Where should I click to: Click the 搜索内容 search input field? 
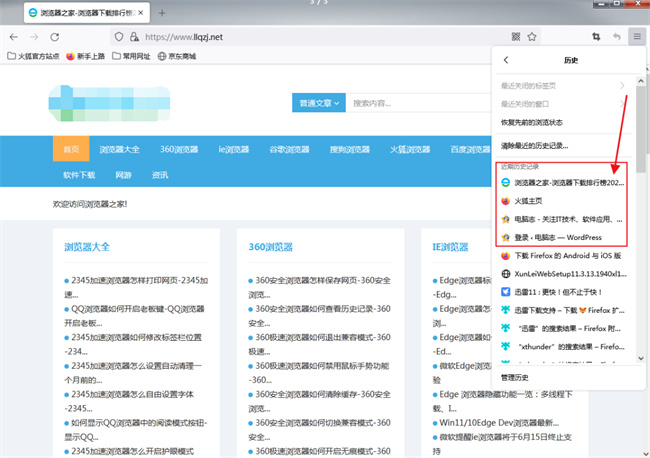tap(419, 103)
